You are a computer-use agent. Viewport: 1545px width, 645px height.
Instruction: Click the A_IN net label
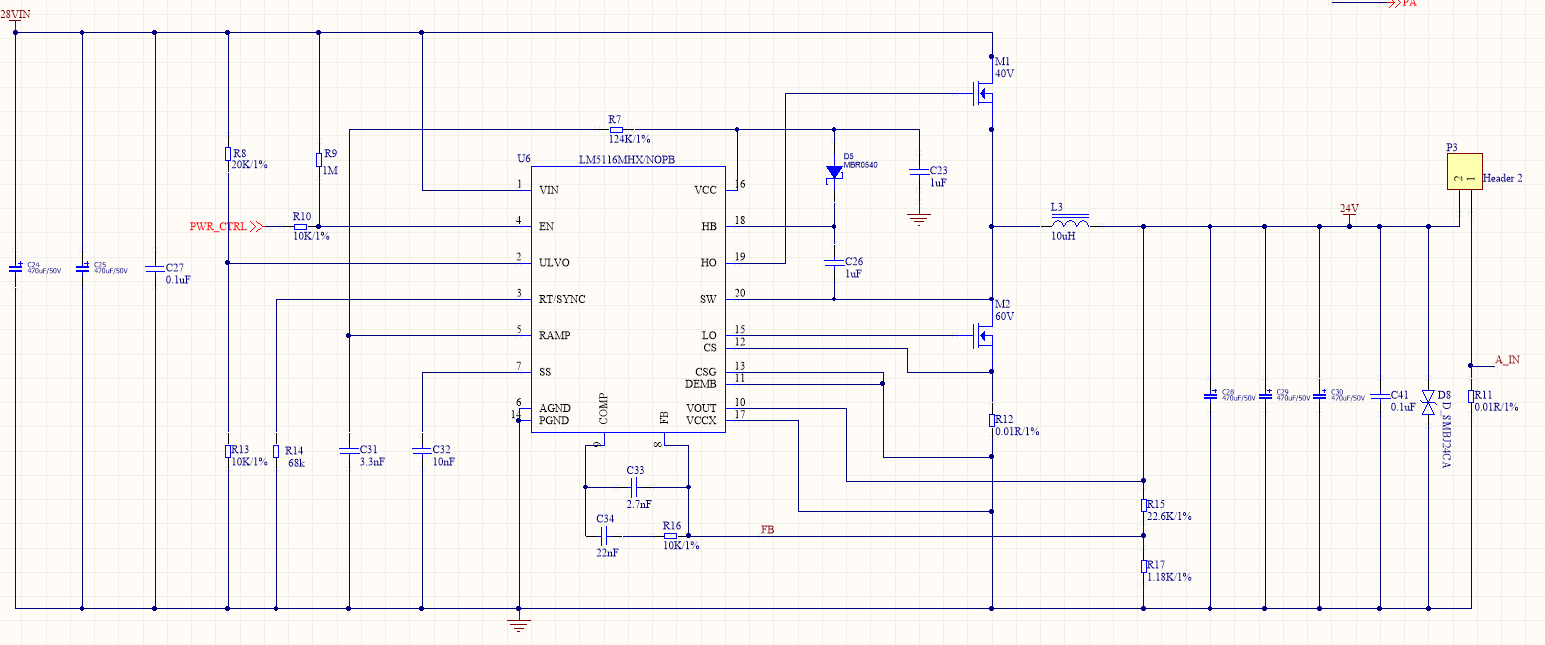pos(1507,359)
